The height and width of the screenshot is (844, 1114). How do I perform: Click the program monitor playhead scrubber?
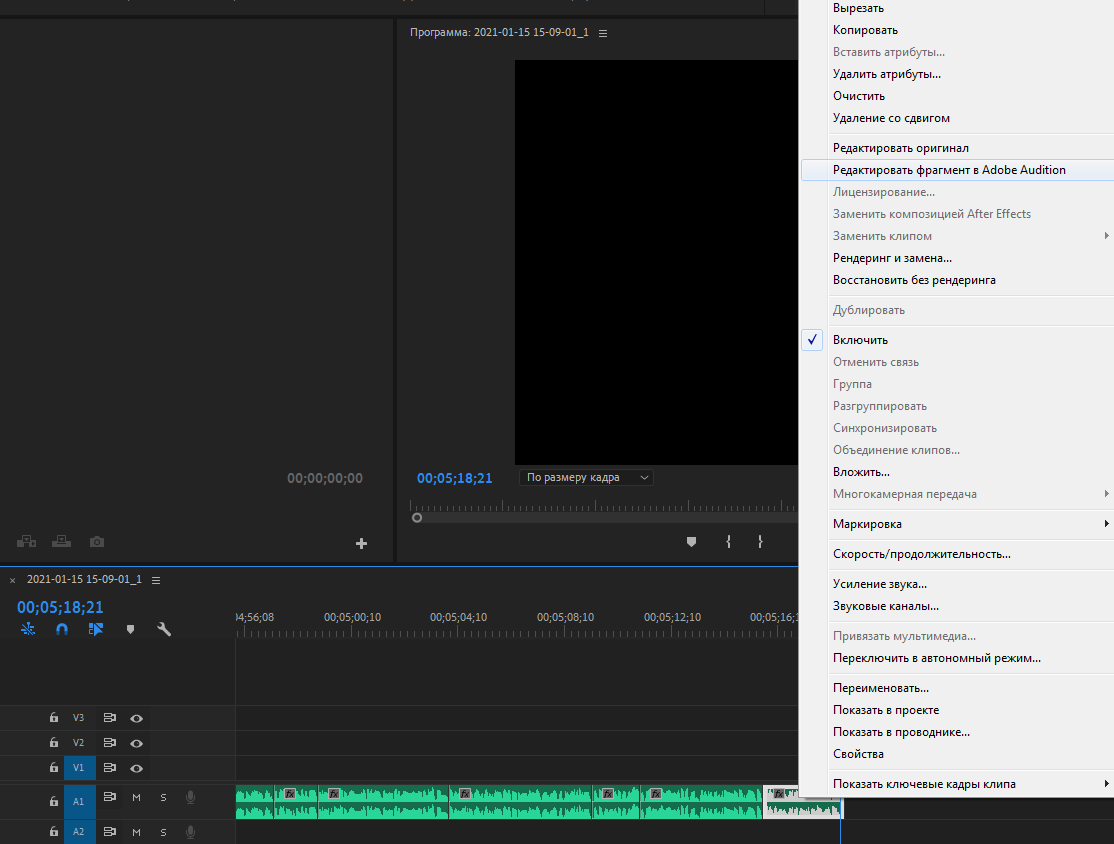(417, 517)
